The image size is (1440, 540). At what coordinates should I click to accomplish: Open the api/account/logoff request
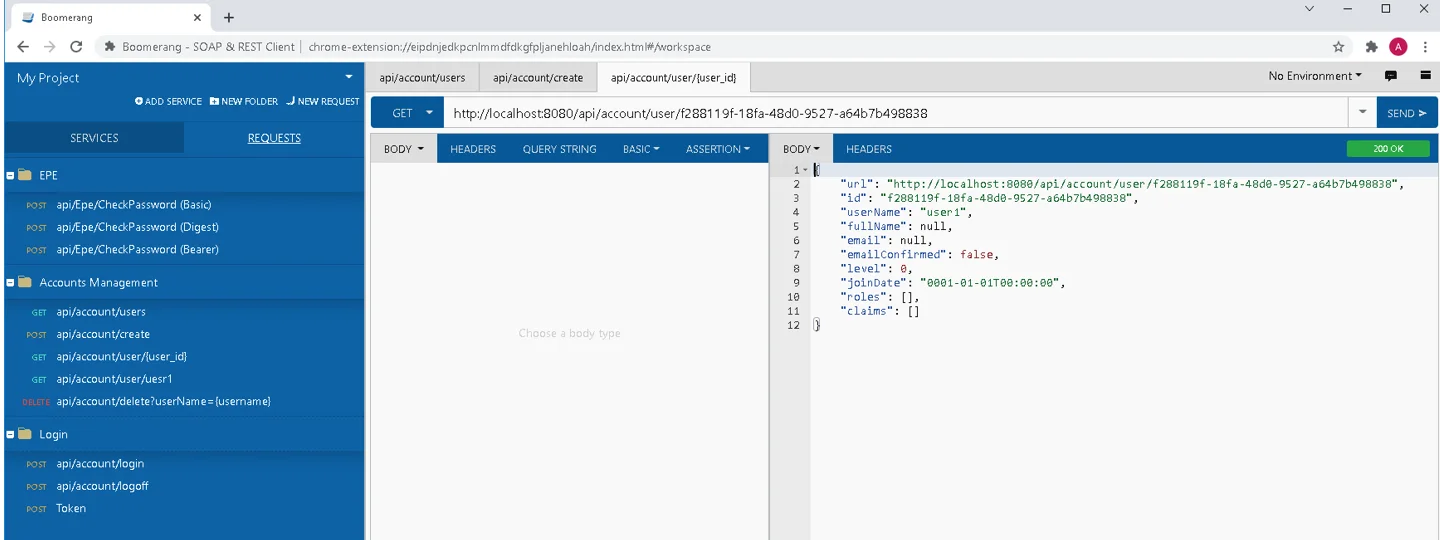(102, 486)
